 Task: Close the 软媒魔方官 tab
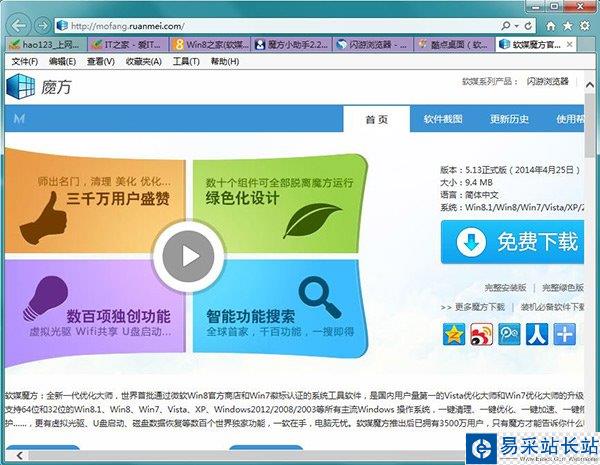569,44
